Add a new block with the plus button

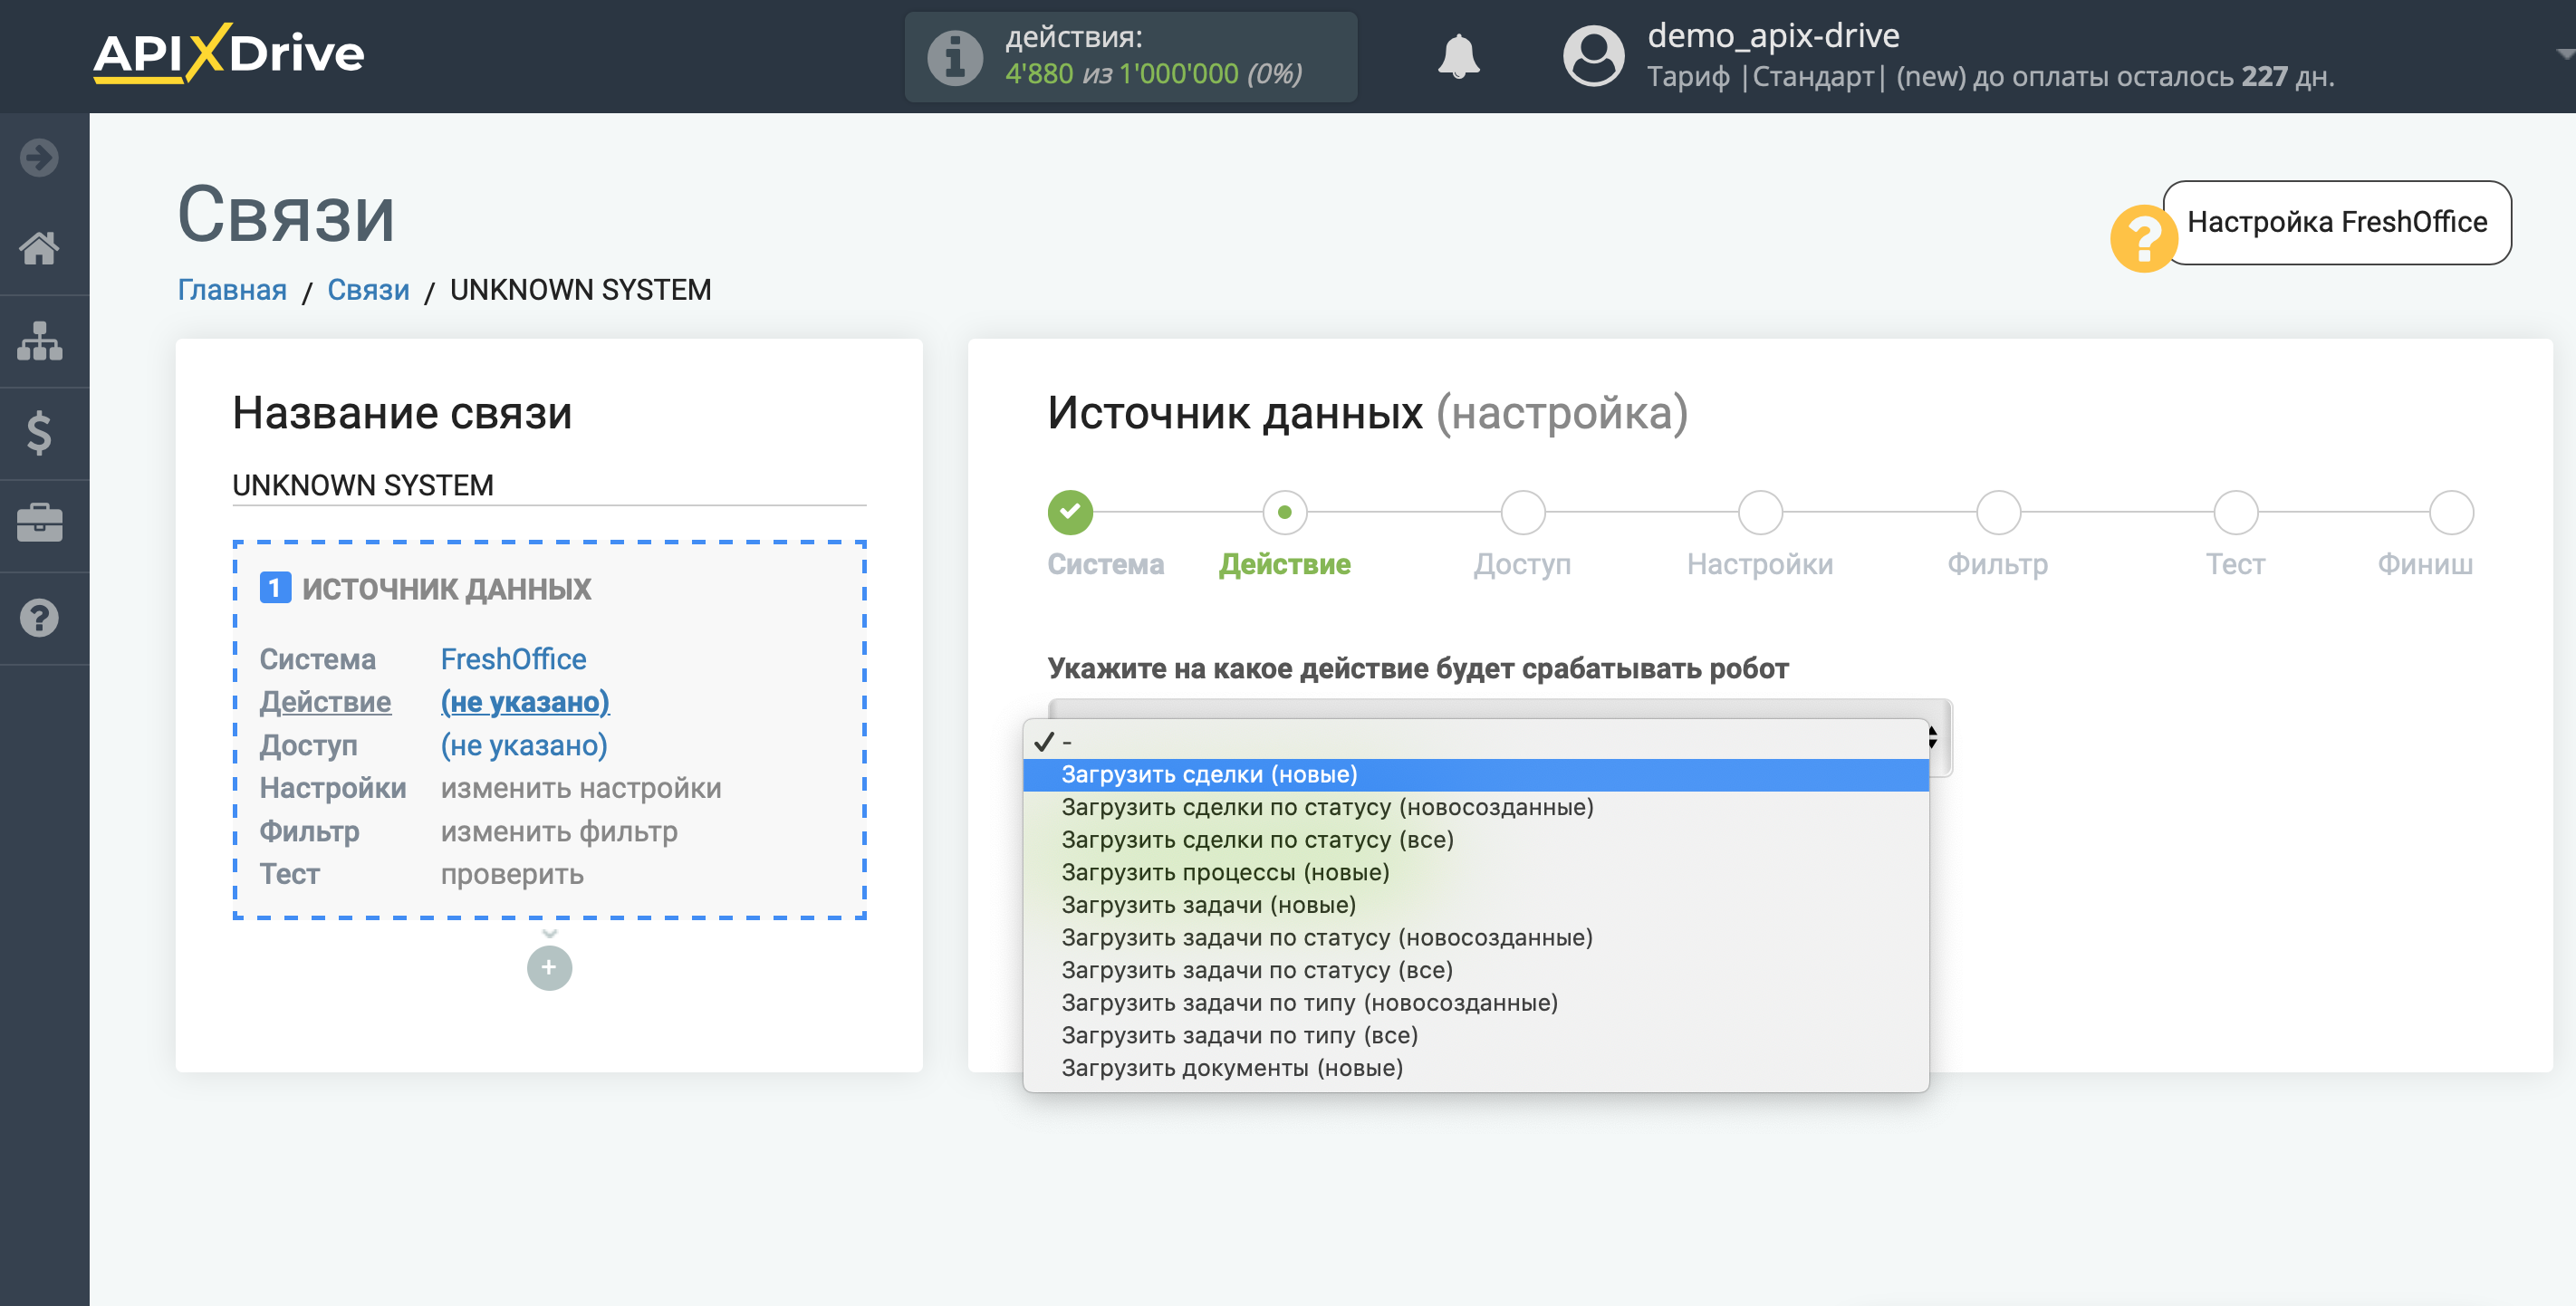pyautogui.click(x=549, y=967)
